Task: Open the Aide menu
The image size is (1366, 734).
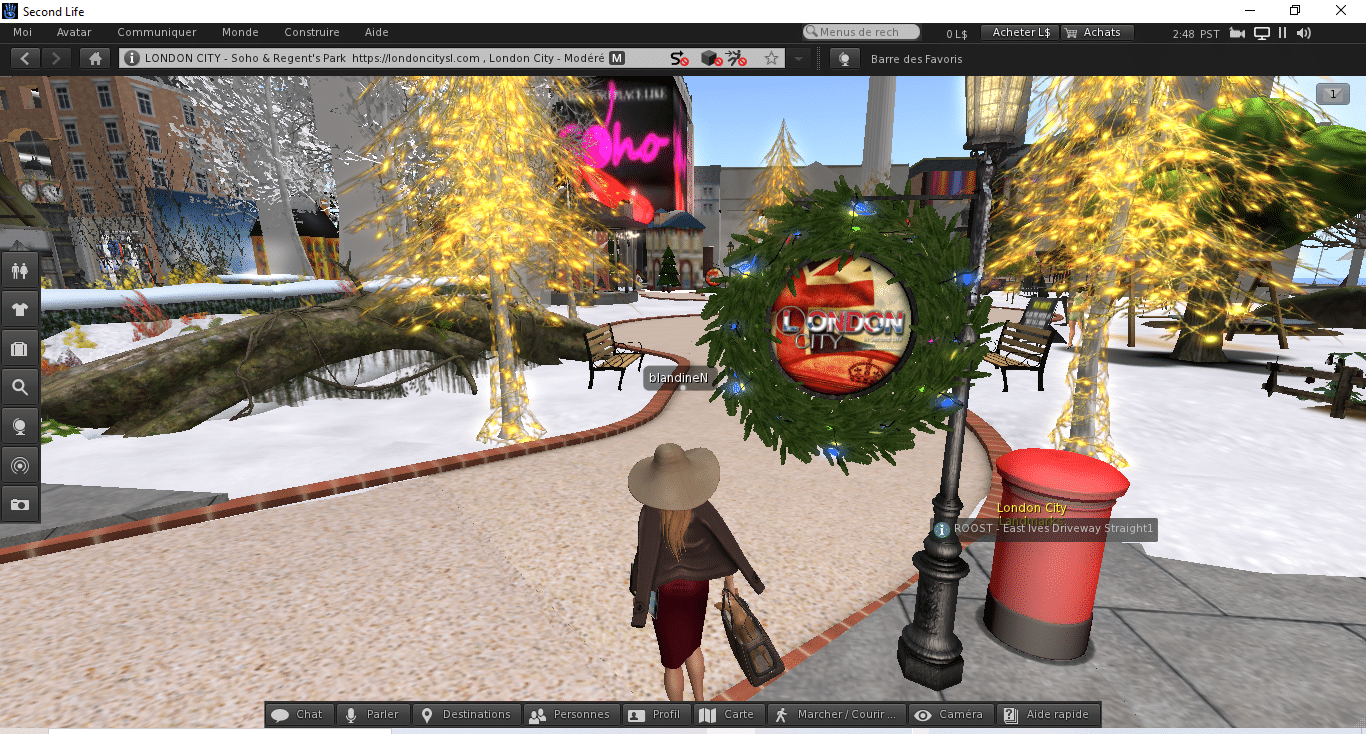Action: click(377, 32)
